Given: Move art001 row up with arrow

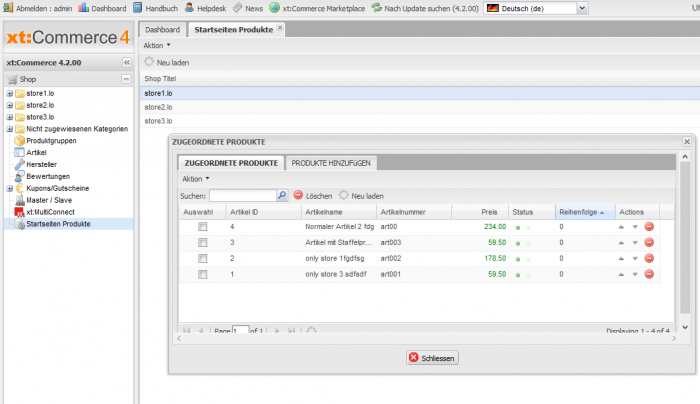Looking at the screenshot, I should coord(621,274).
